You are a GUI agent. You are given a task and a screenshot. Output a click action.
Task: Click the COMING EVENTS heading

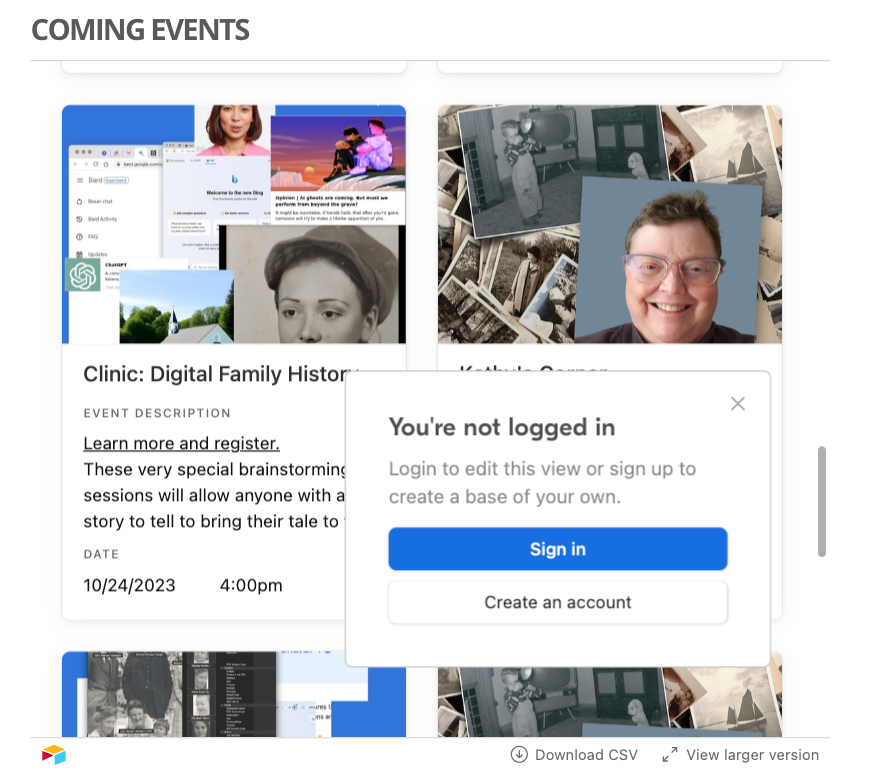pyautogui.click(x=140, y=30)
